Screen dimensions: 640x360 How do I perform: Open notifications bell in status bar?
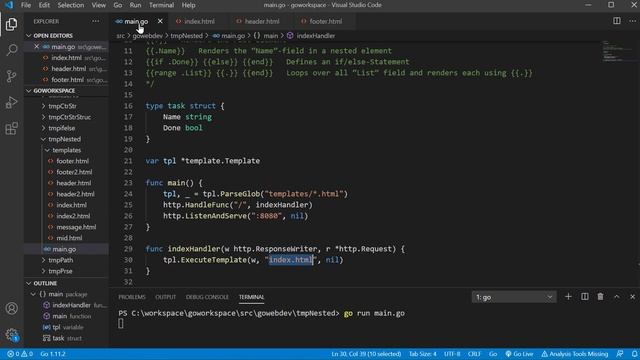click(635, 354)
